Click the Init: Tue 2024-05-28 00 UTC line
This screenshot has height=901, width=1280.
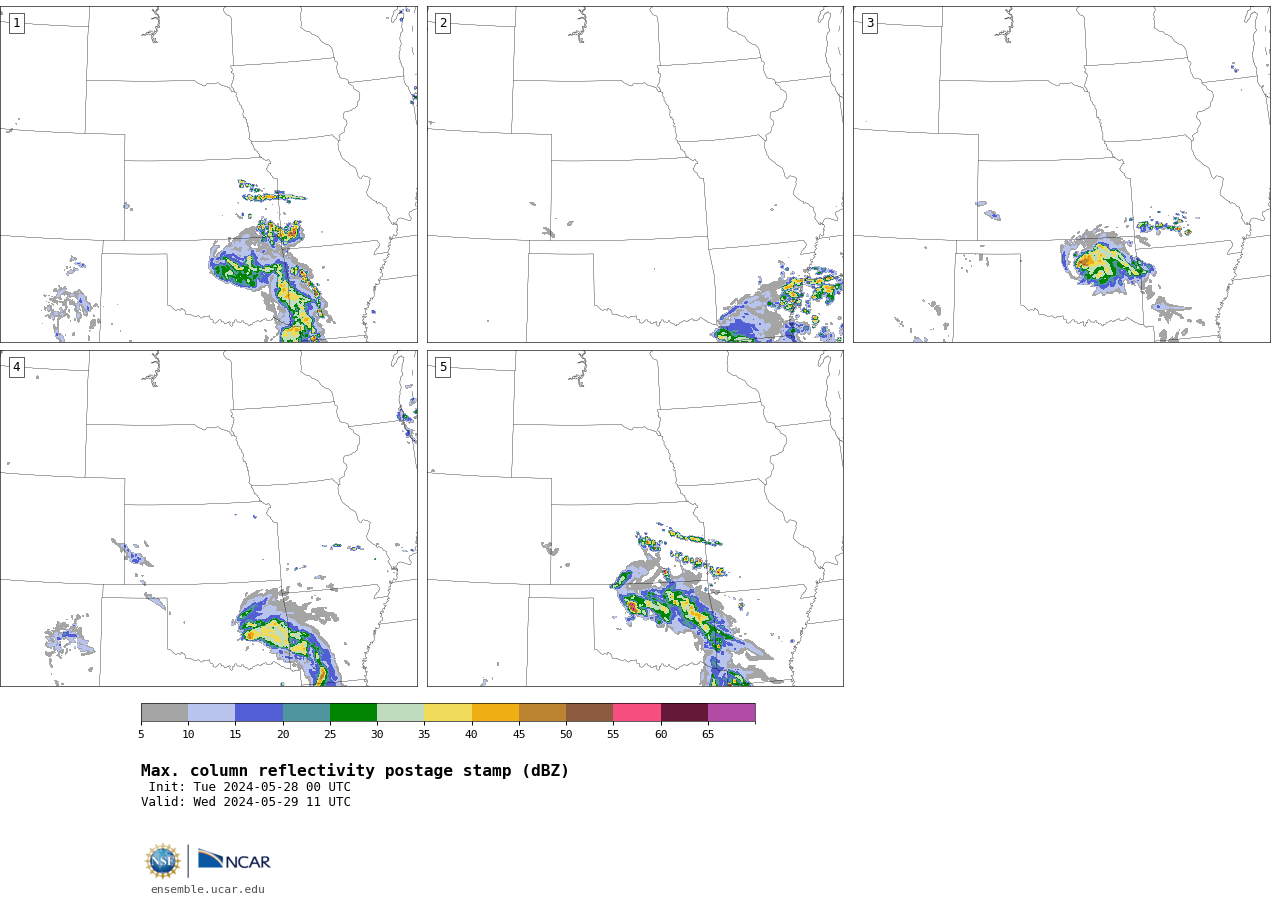(250, 787)
